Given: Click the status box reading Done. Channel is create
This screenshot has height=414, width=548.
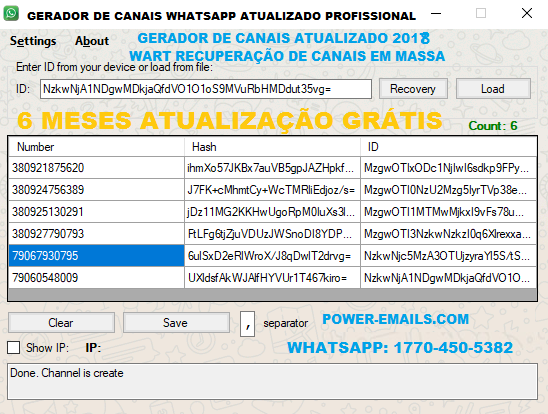Looking at the screenshot, I should (x=272, y=381).
